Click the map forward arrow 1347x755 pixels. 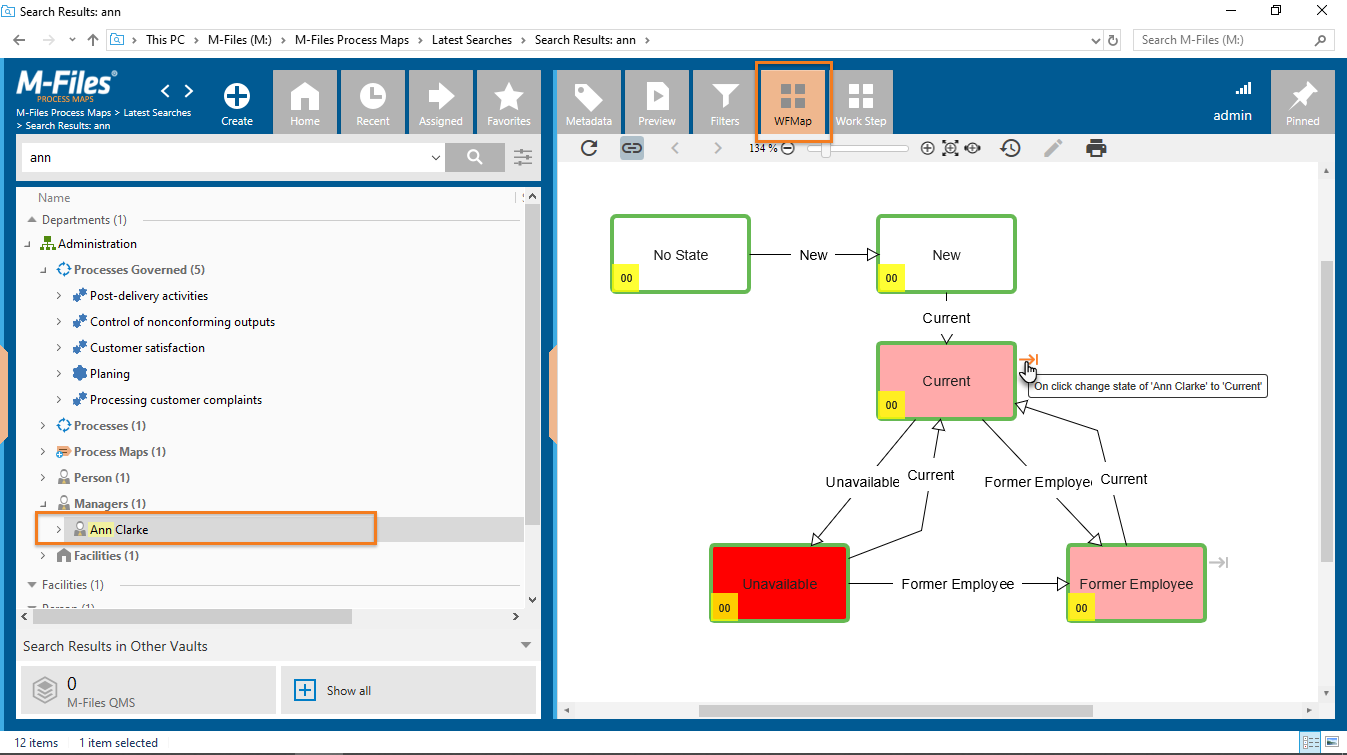click(x=717, y=148)
